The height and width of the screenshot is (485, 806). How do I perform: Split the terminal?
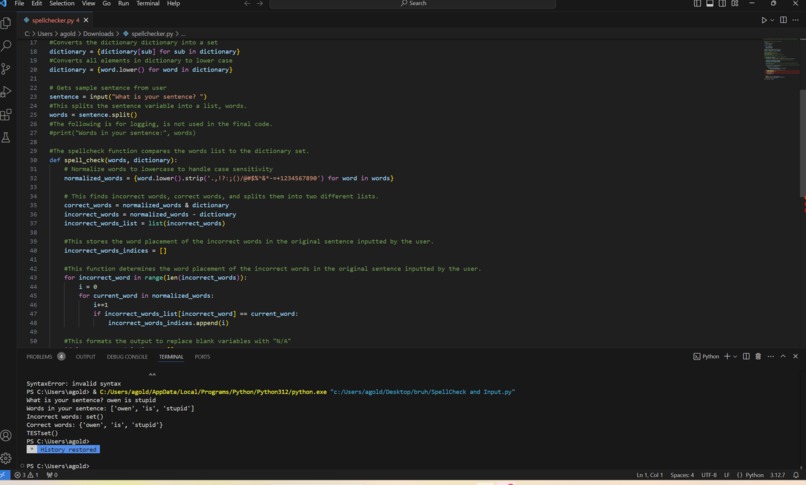click(x=746, y=357)
